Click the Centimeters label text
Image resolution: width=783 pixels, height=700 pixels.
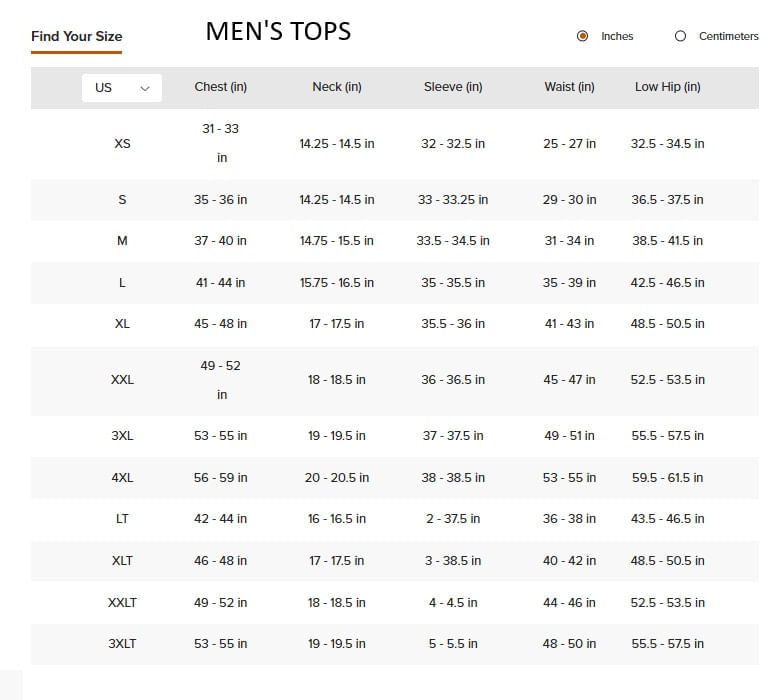point(728,36)
